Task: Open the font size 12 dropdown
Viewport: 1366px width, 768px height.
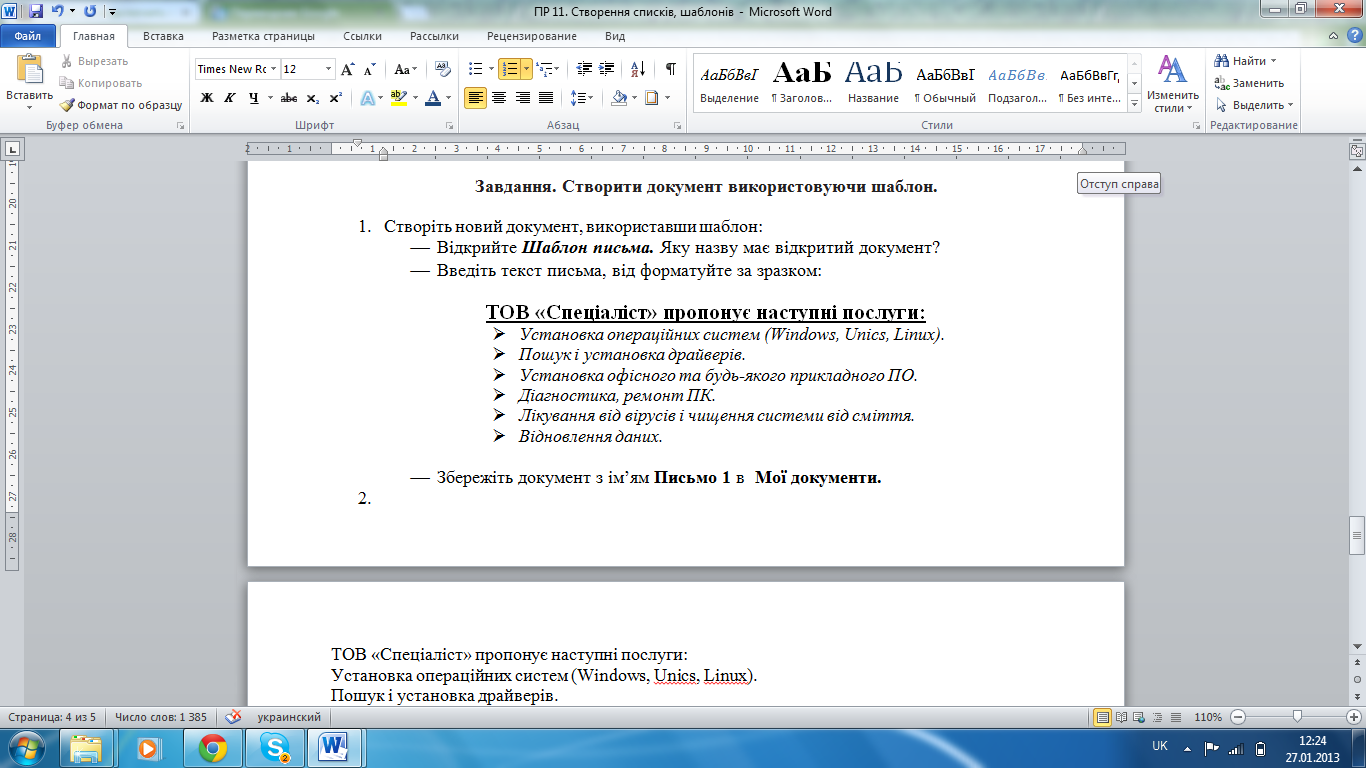Action: [x=328, y=69]
